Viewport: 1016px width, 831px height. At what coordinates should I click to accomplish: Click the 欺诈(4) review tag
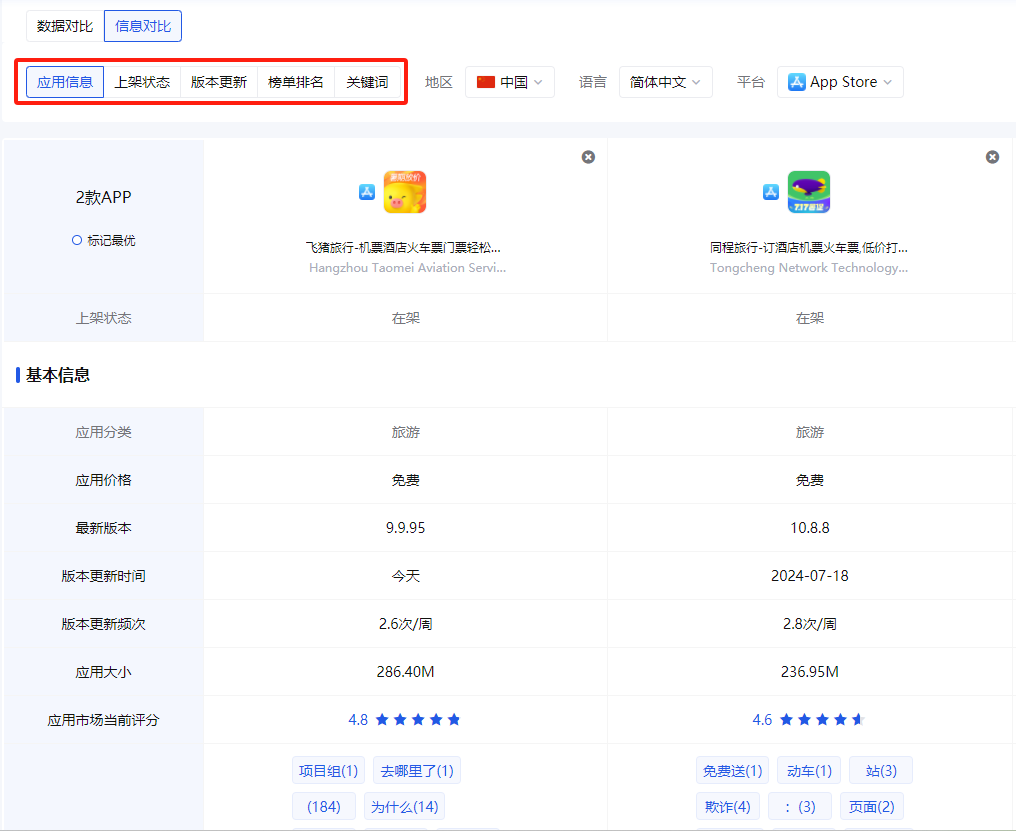[x=728, y=806]
